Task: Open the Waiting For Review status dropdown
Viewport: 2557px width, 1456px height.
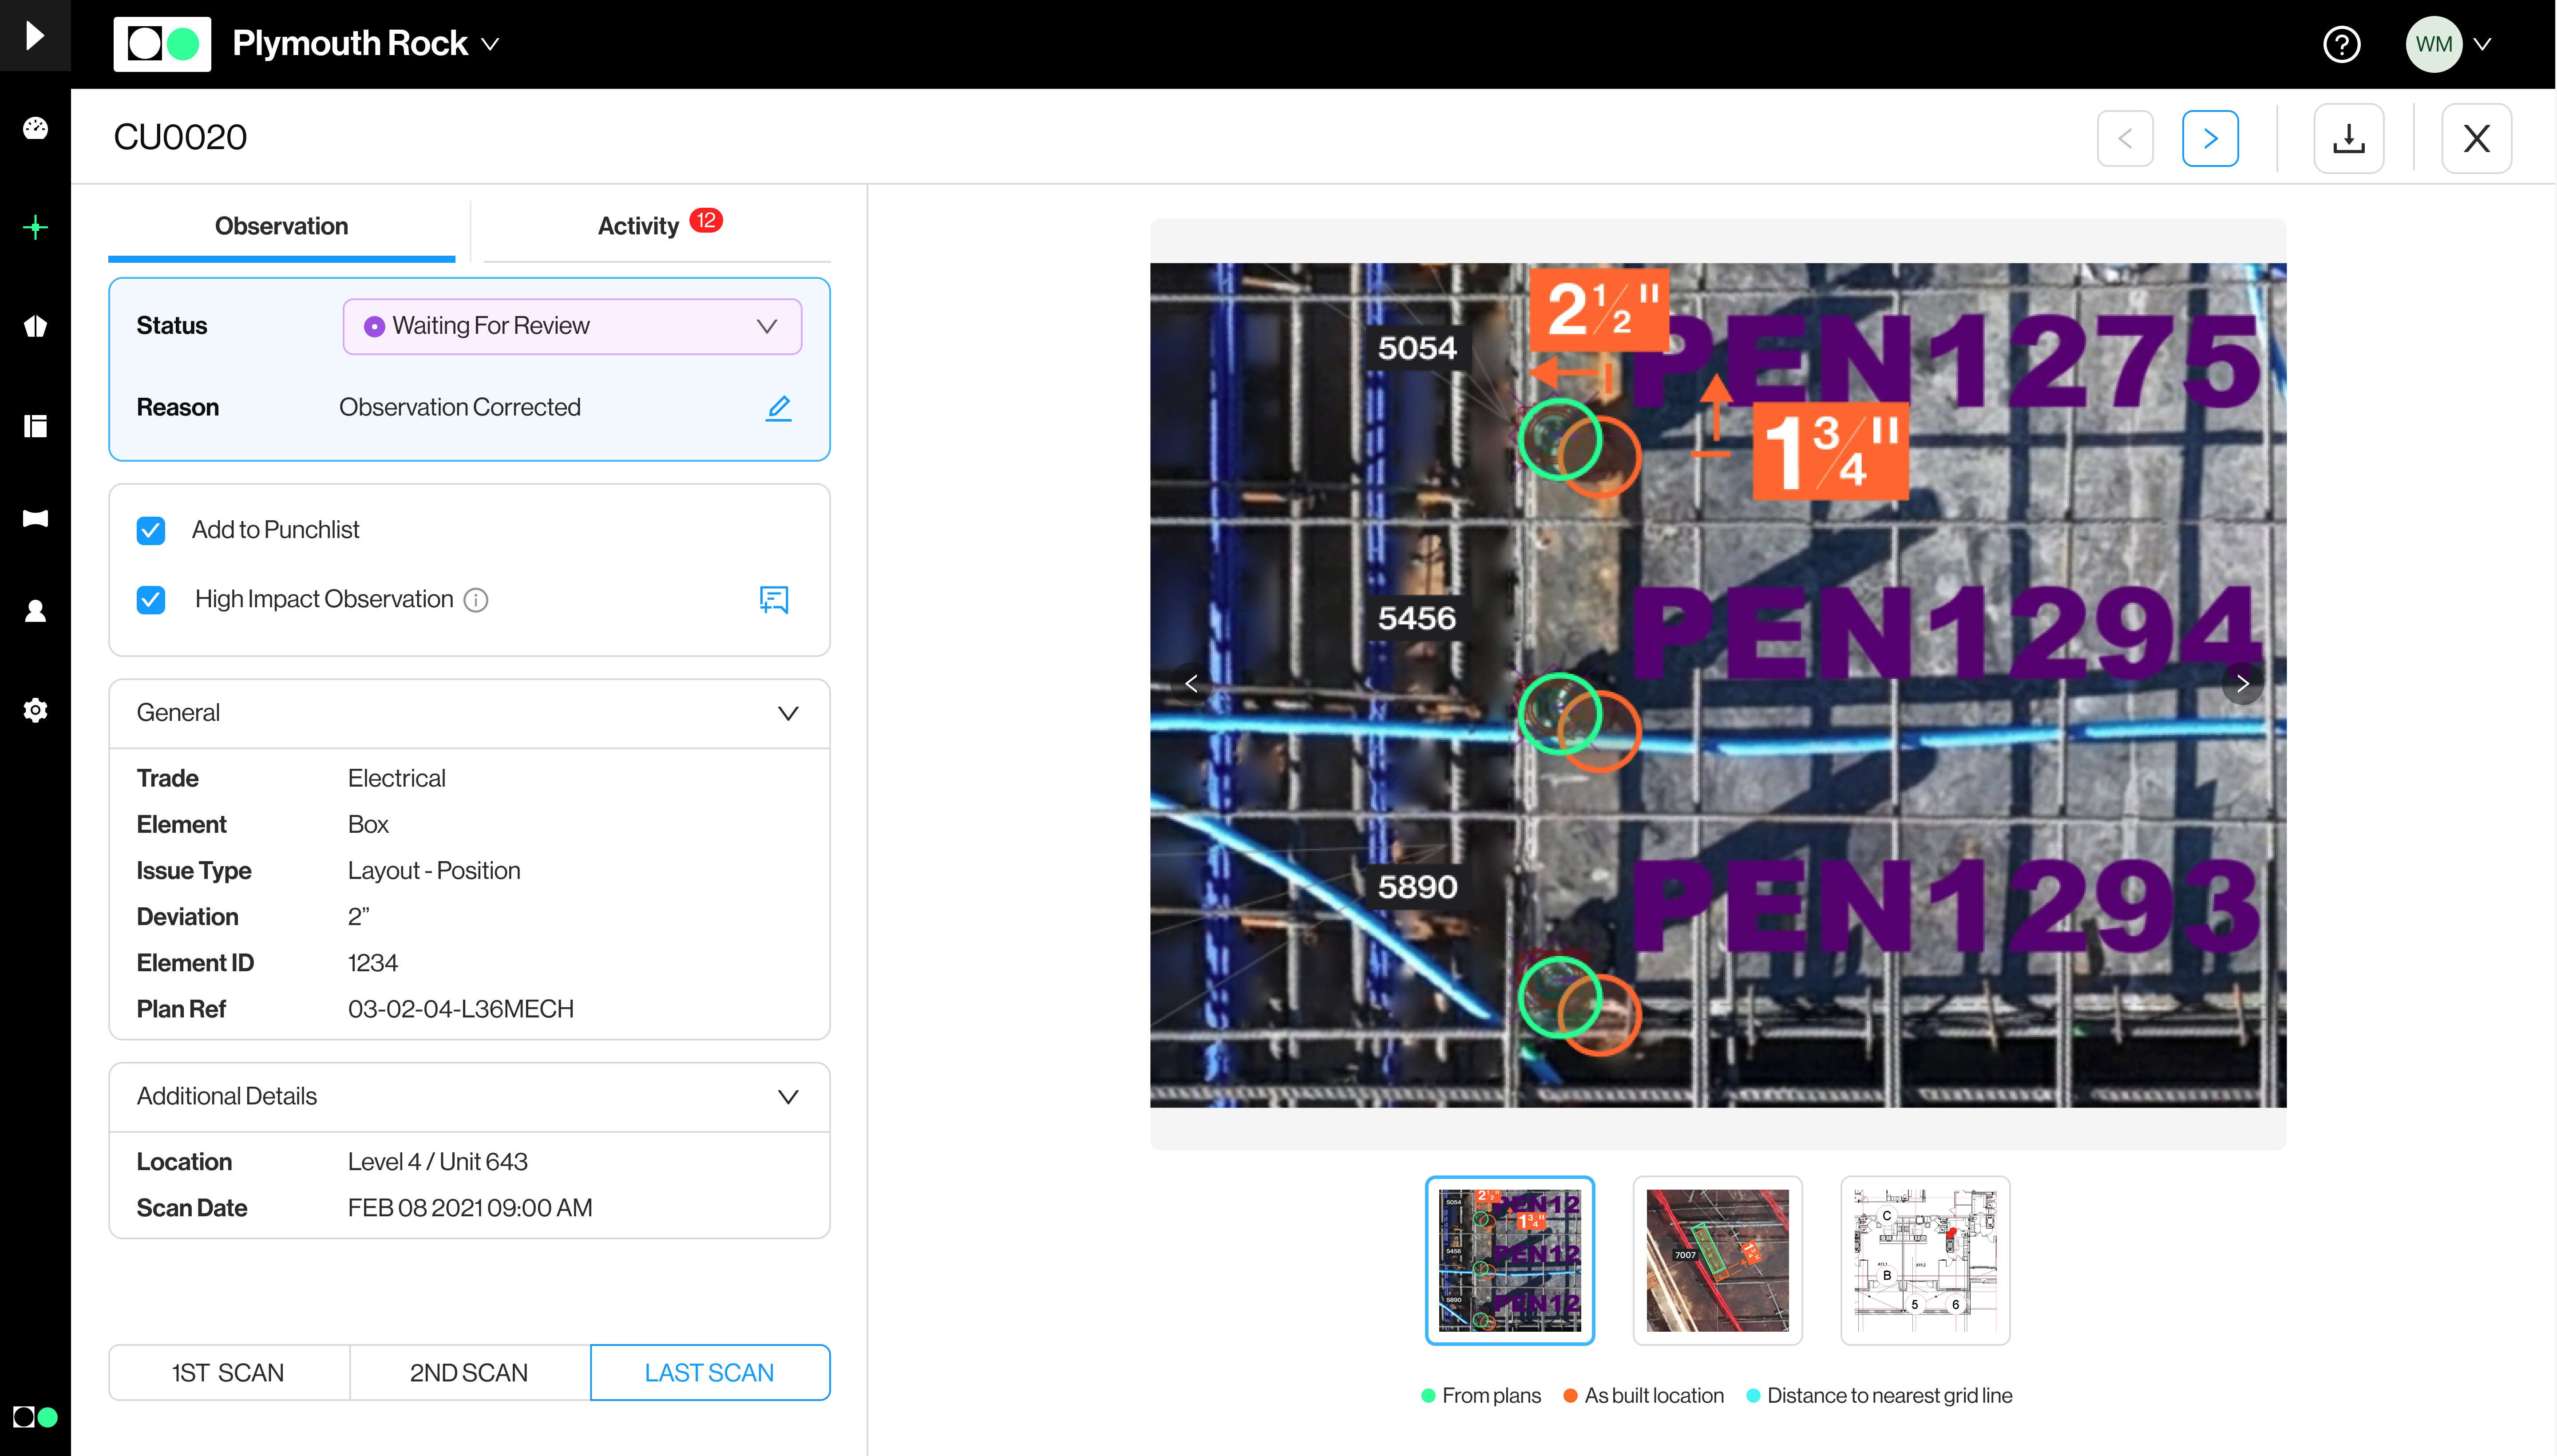Action: (572, 326)
